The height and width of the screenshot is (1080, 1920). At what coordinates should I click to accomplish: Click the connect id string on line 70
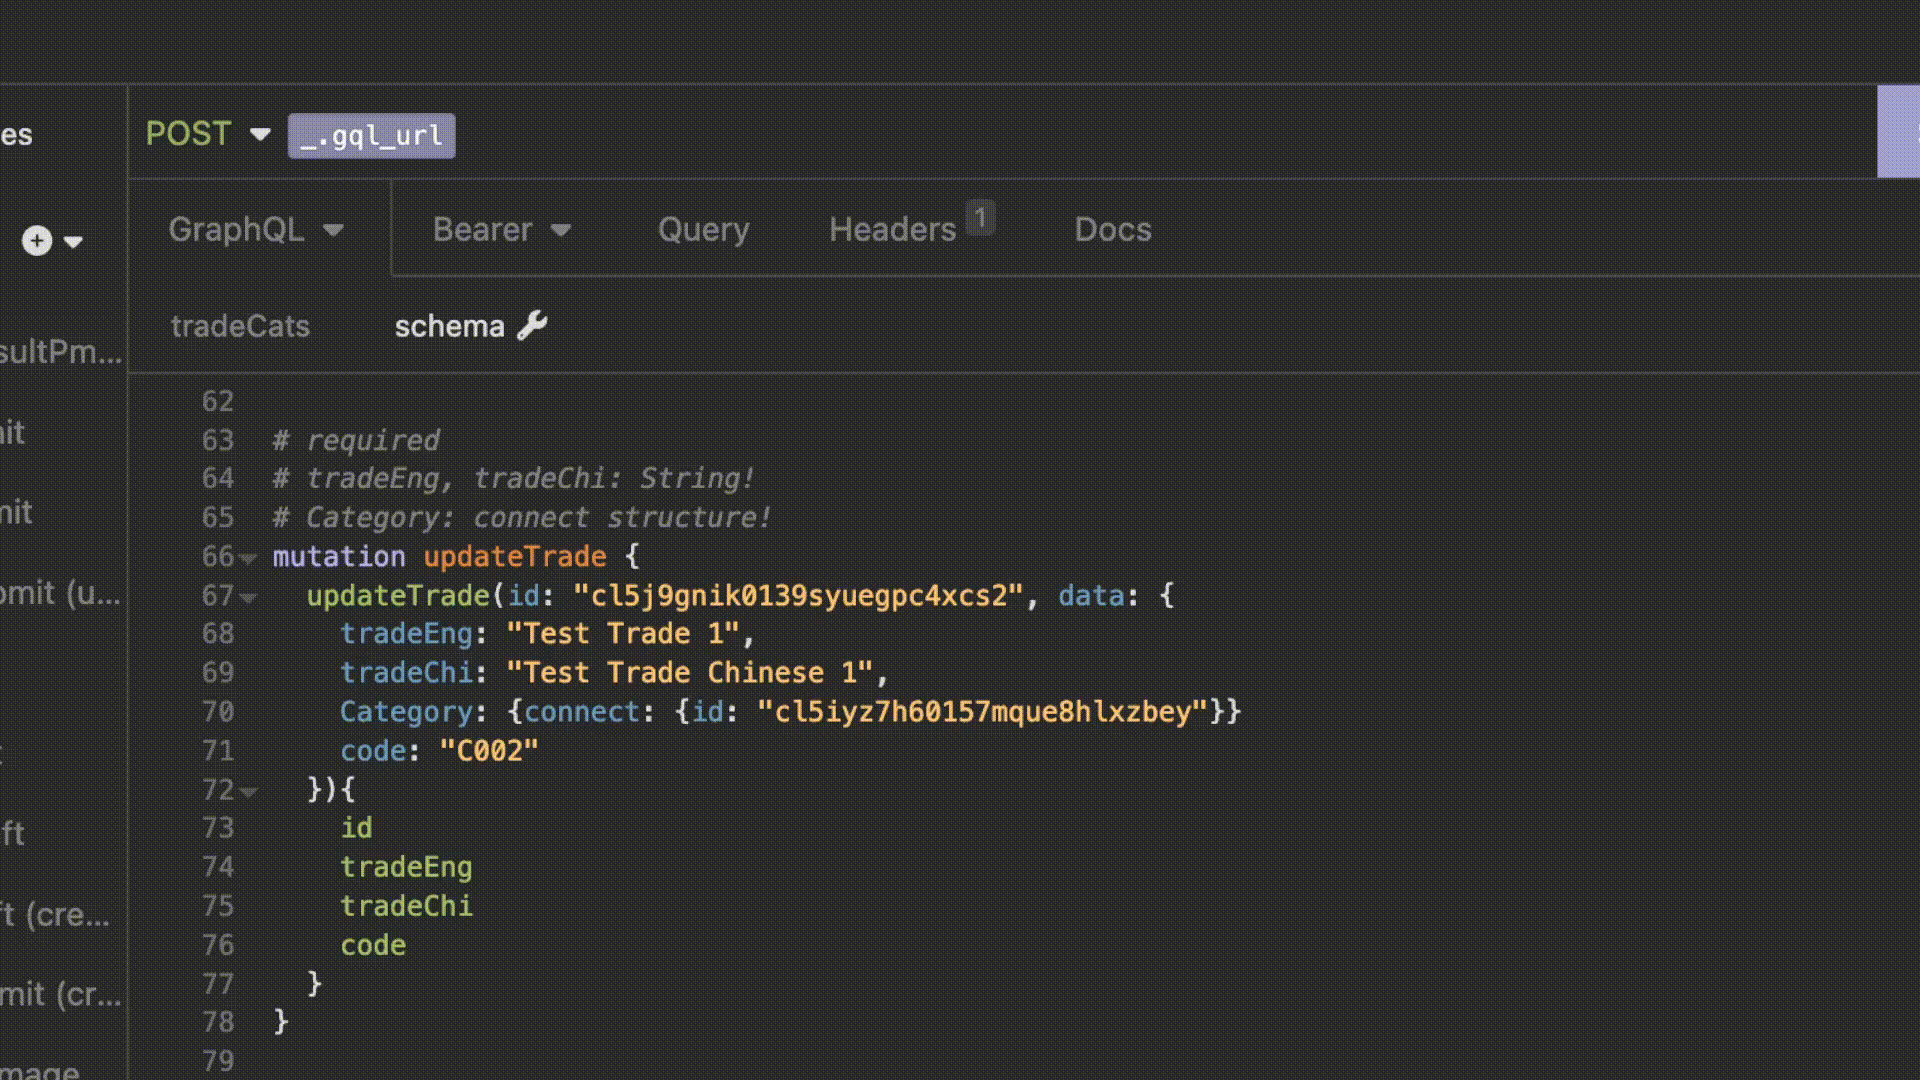980,711
